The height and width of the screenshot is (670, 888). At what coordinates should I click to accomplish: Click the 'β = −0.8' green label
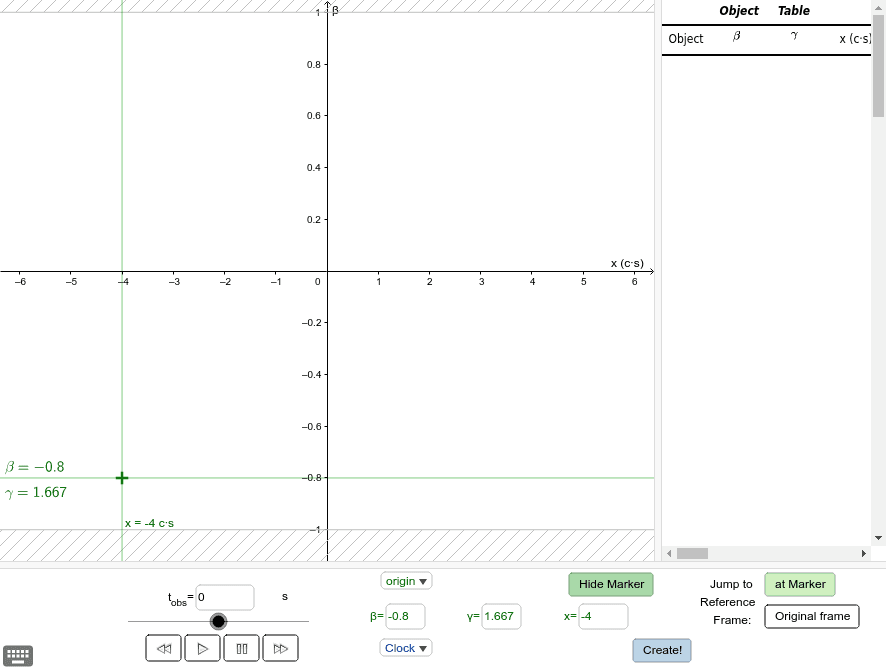click(35, 467)
